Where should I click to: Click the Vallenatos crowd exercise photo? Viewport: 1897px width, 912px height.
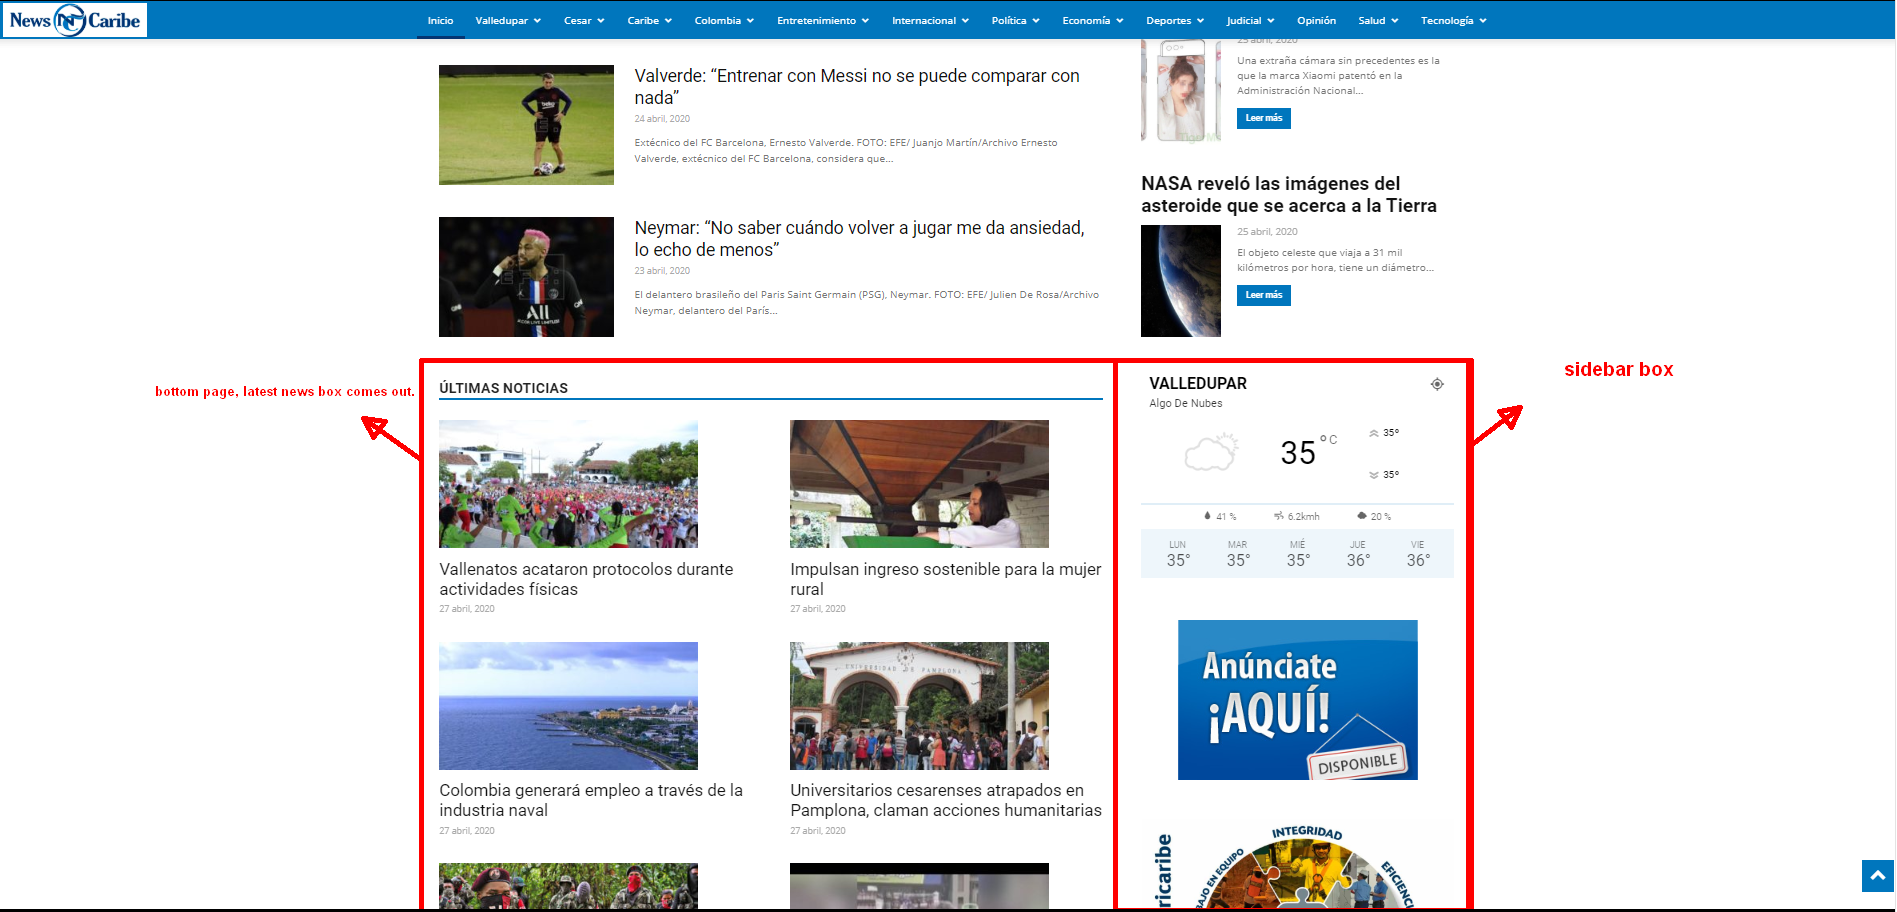(568, 484)
